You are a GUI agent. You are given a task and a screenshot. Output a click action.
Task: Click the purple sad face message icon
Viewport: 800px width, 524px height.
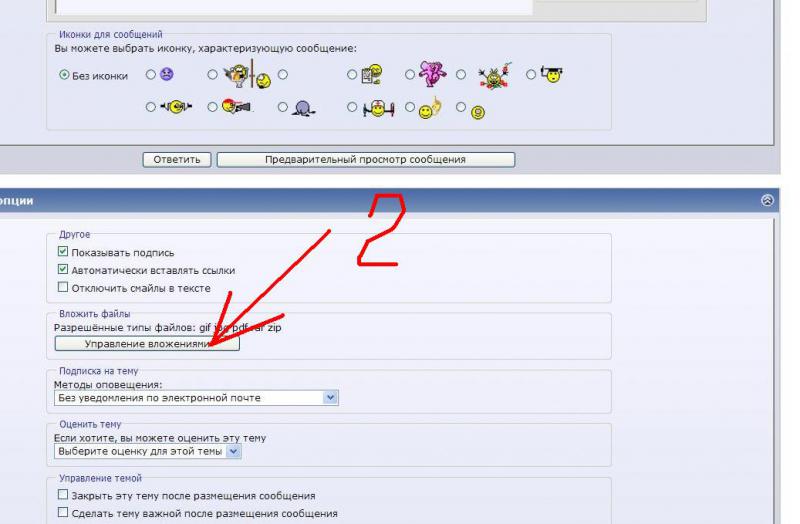tap(167, 74)
